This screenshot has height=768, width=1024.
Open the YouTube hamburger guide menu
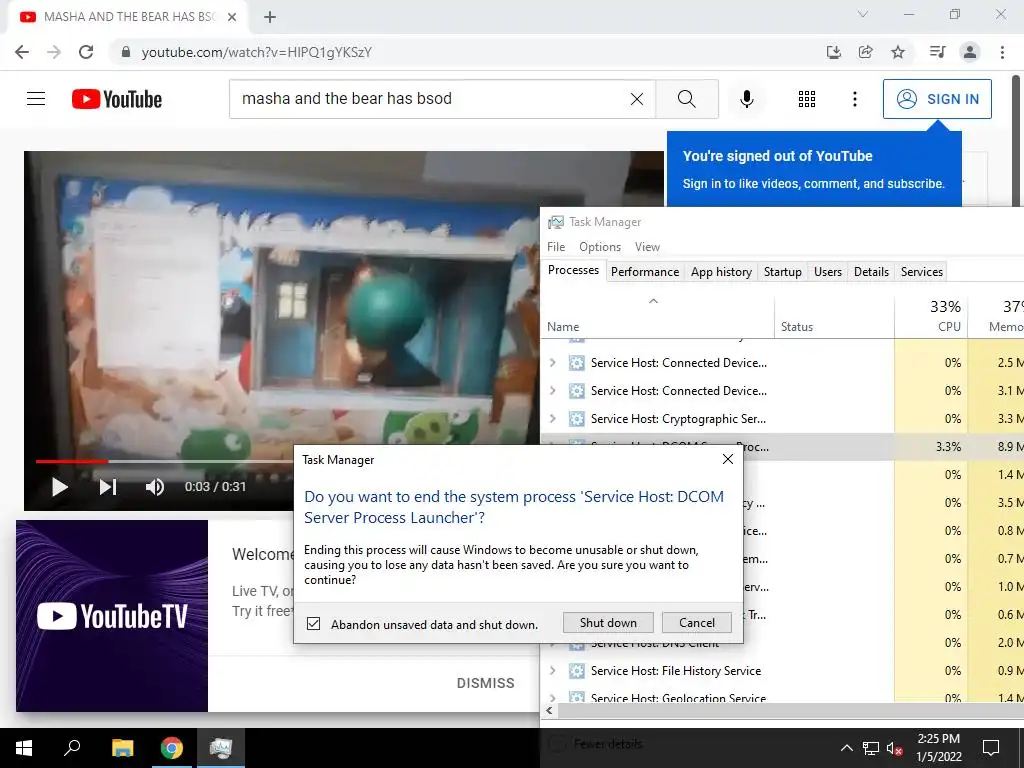tap(36, 99)
